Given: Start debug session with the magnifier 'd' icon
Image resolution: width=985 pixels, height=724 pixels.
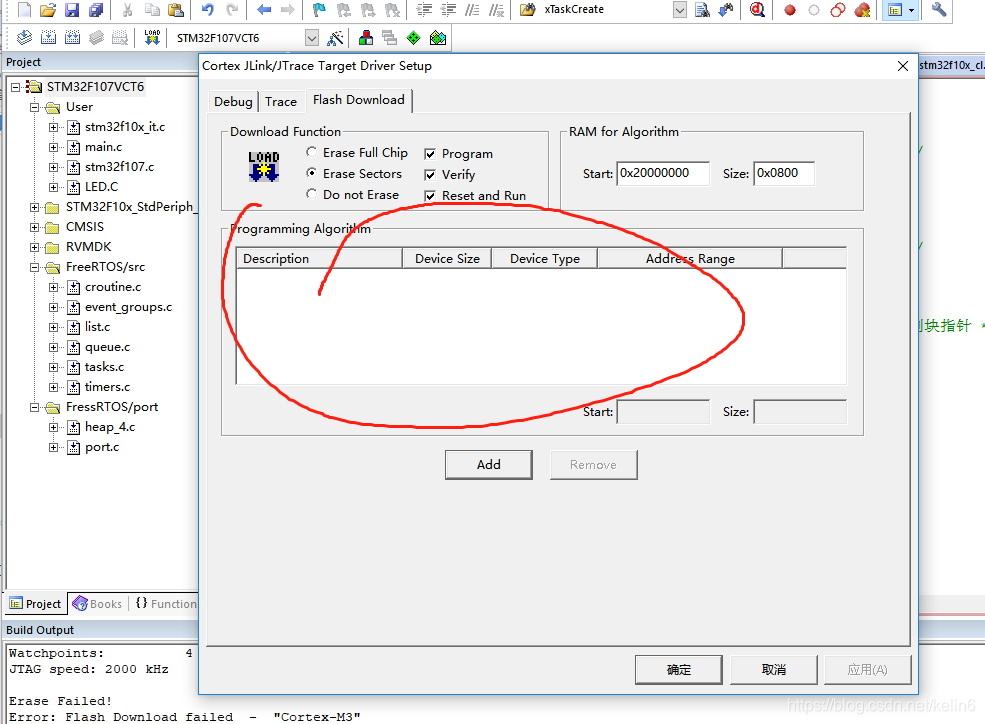Looking at the screenshot, I should tap(757, 9).
